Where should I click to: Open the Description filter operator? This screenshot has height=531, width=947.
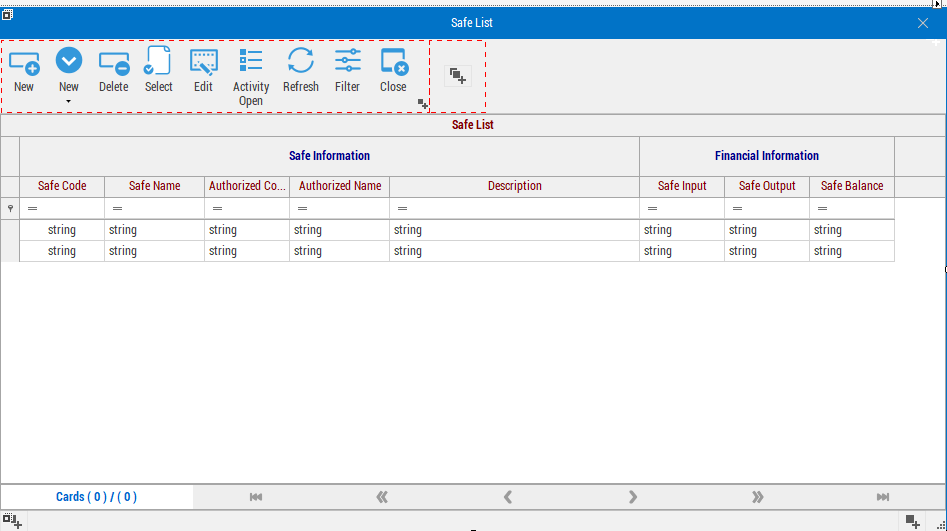(402, 208)
